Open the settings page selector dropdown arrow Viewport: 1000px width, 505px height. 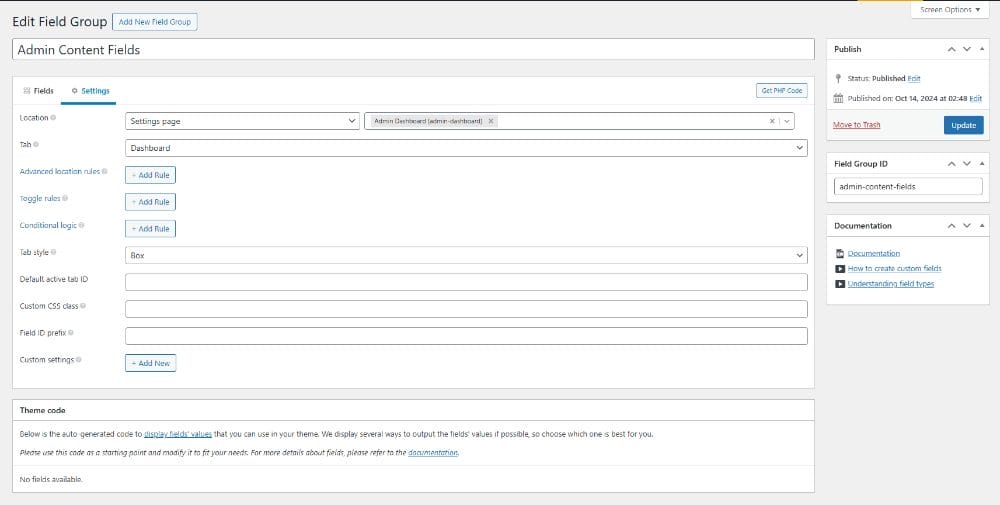pos(787,121)
